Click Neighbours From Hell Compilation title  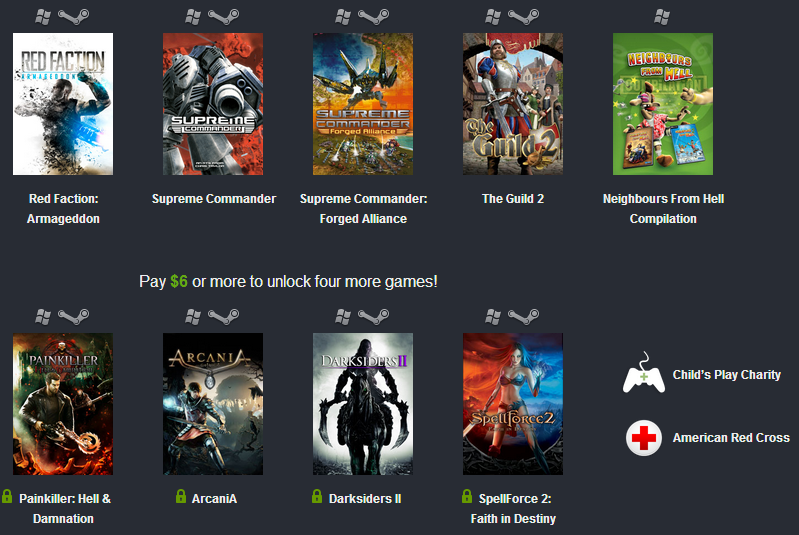point(663,208)
